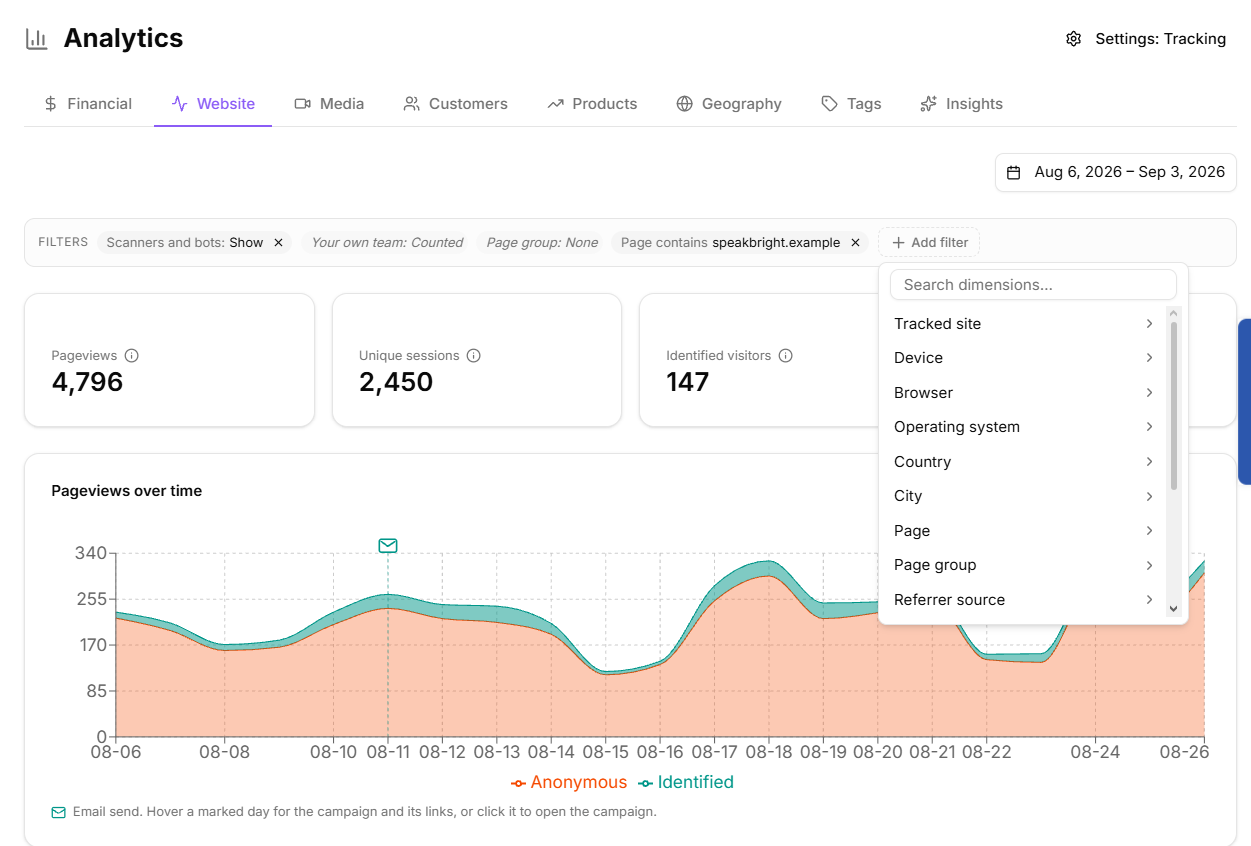The image size is (1251, 846).
Task: Expand the Referrer source dimension
Action: click(x=1024, y=600)
